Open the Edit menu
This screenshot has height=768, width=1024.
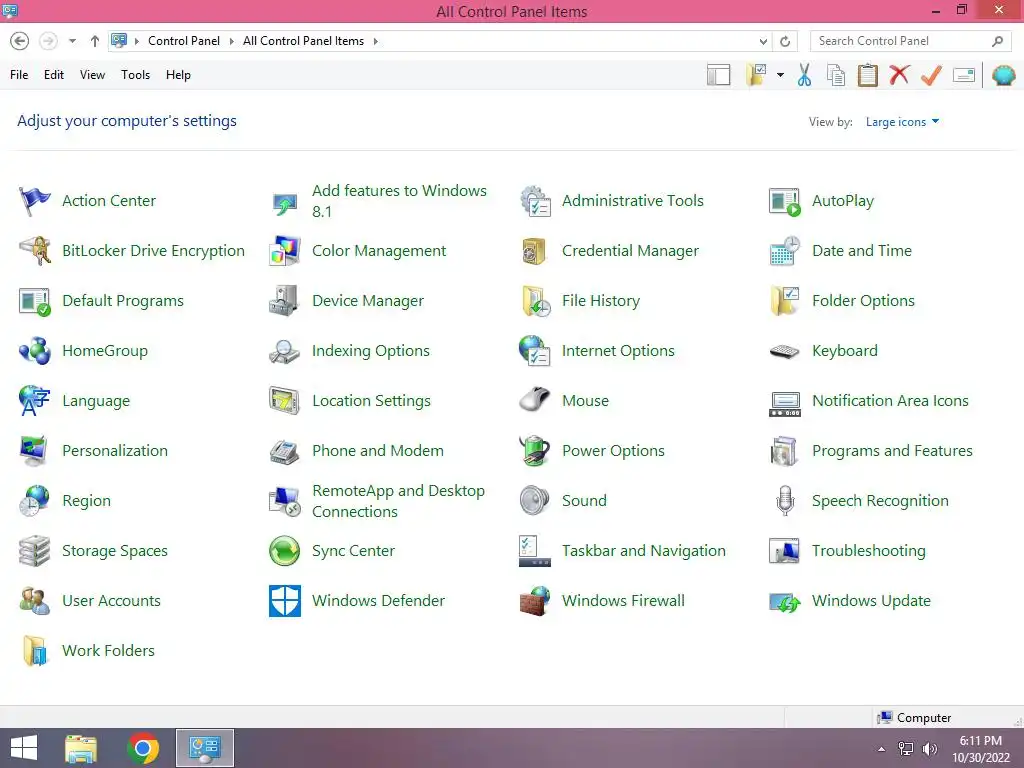54,75
